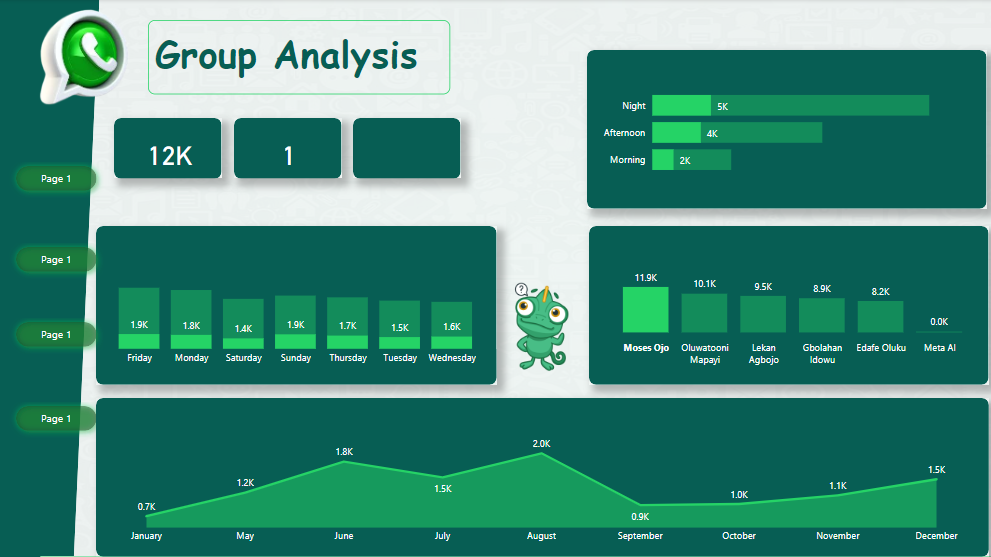Select the Morning bar showing 2K
Screen dimensions: 991x557
tap(692, 160)
